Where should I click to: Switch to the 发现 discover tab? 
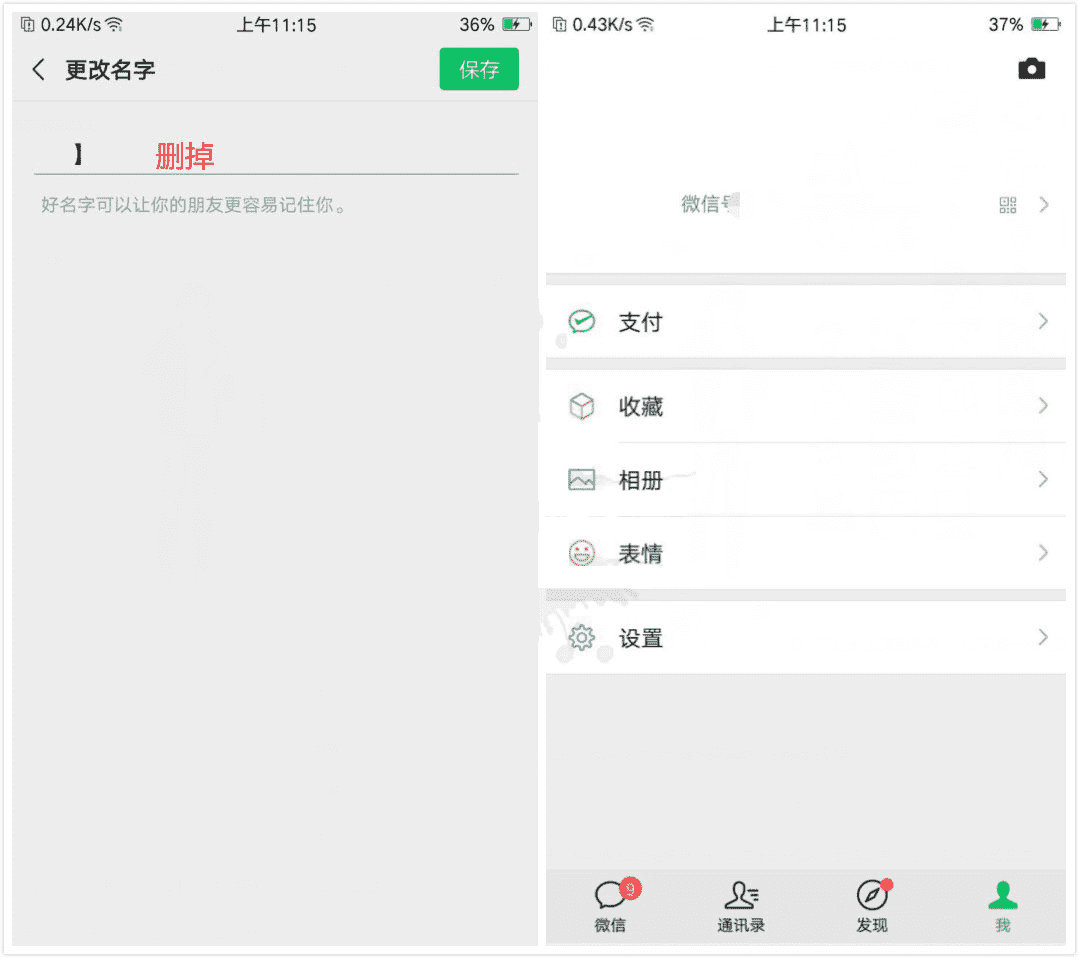coord(872,906)
